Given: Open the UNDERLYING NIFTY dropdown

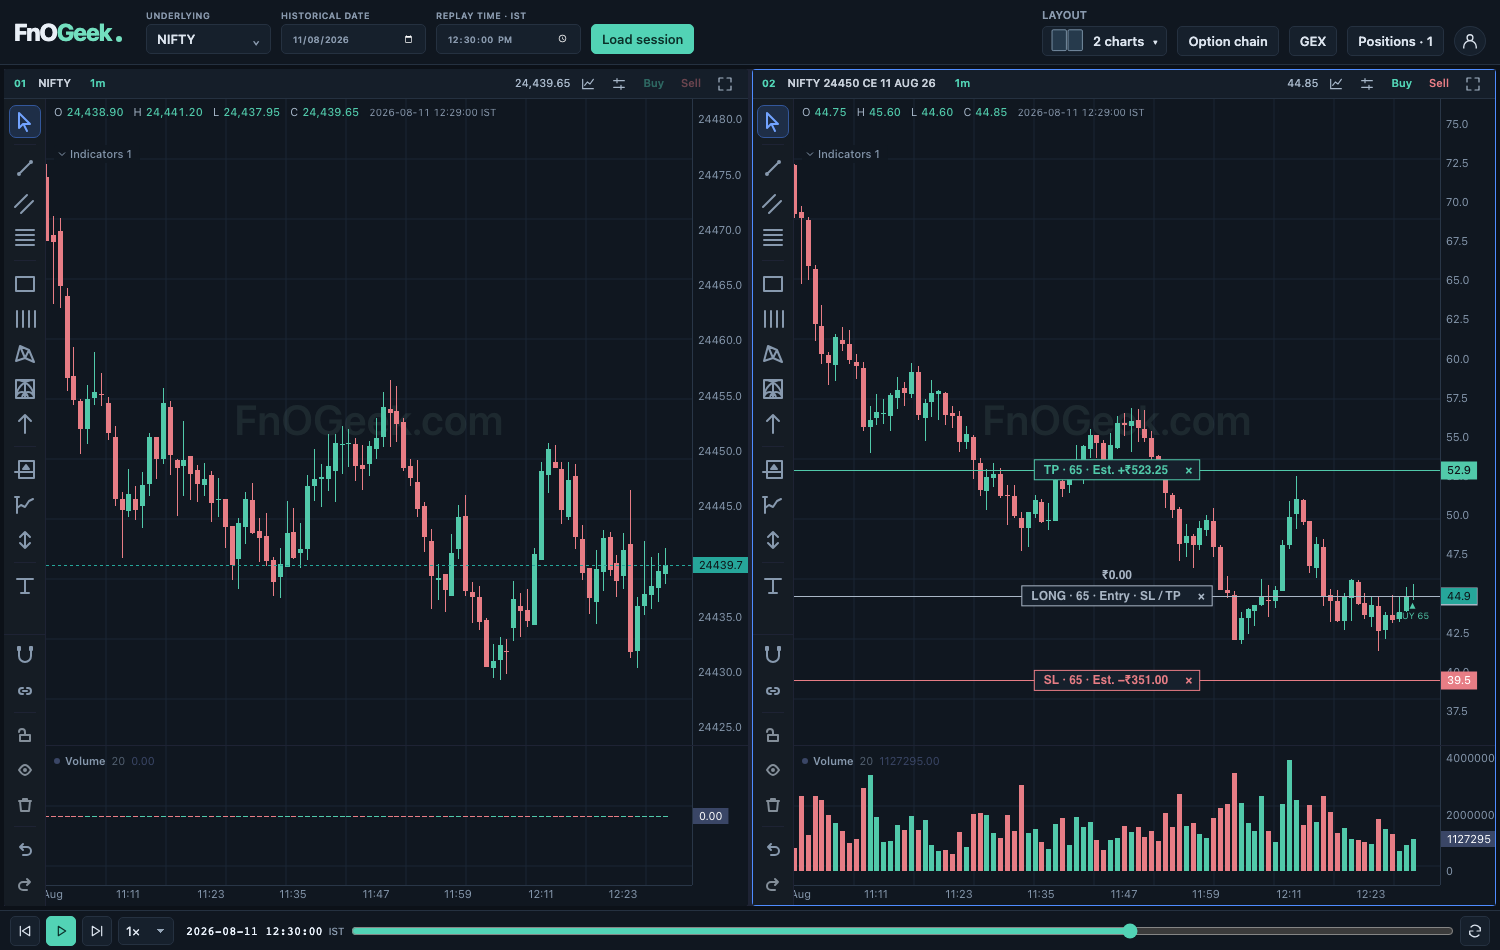Looking at the screenshot, I should (208, 40).
